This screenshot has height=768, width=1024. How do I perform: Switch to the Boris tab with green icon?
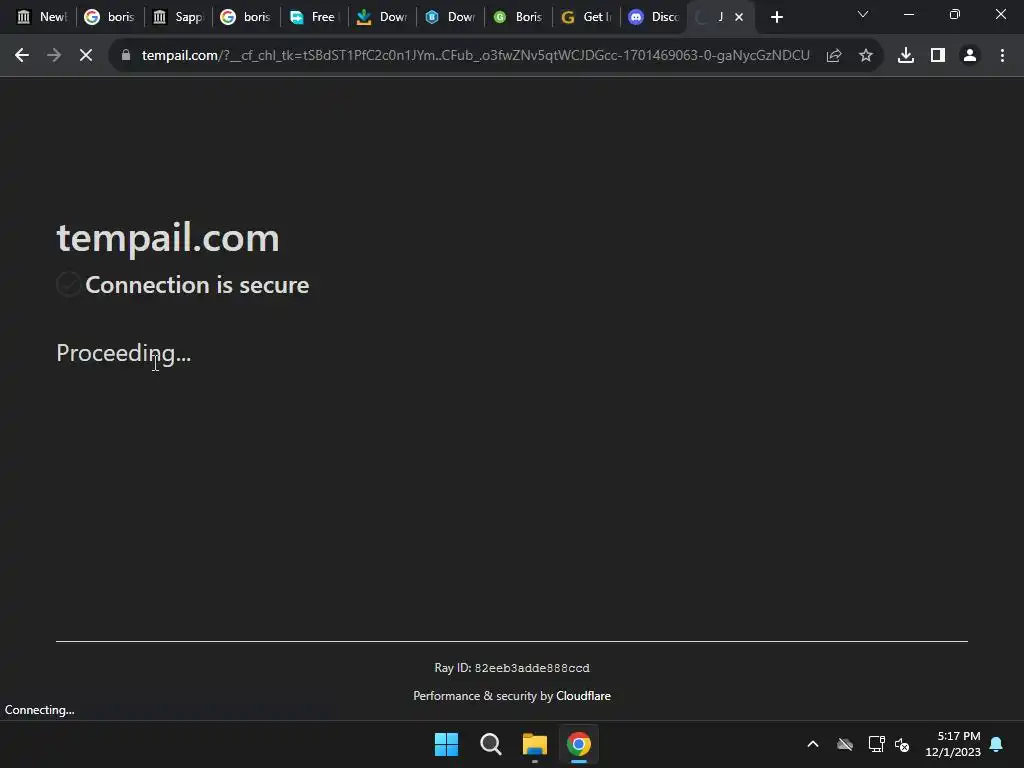[517, 17]
